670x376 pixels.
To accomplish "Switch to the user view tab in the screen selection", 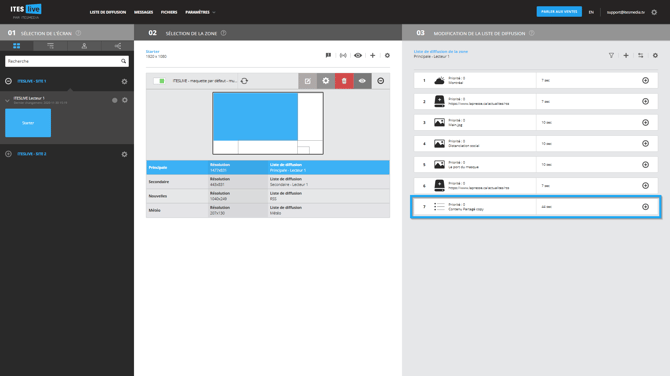I will coord(84,46).
